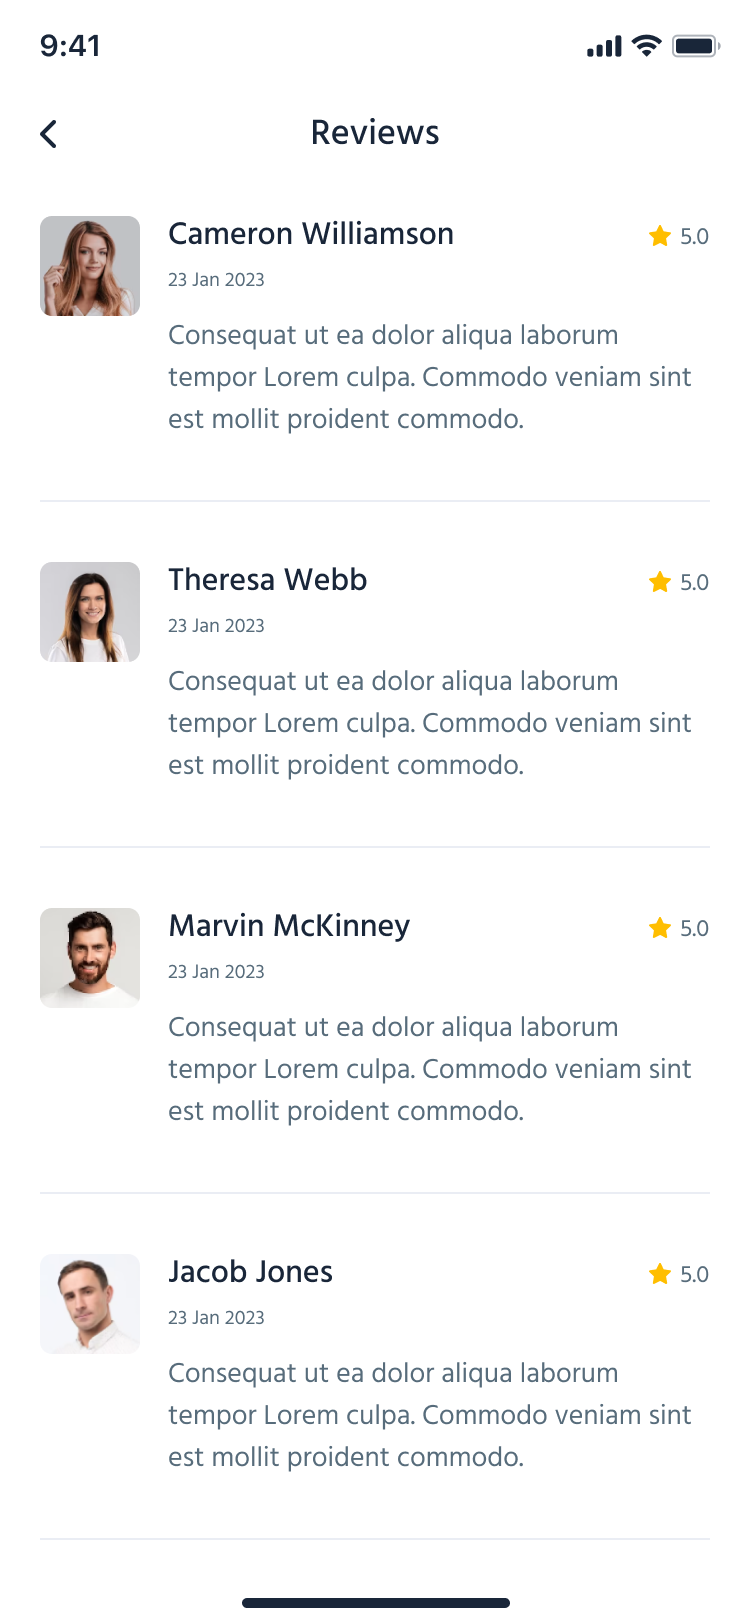Viewport: 750px width, 1624px height.
Task: Click star icon on Cameron Williamson's review
Action: pos(659,236)
